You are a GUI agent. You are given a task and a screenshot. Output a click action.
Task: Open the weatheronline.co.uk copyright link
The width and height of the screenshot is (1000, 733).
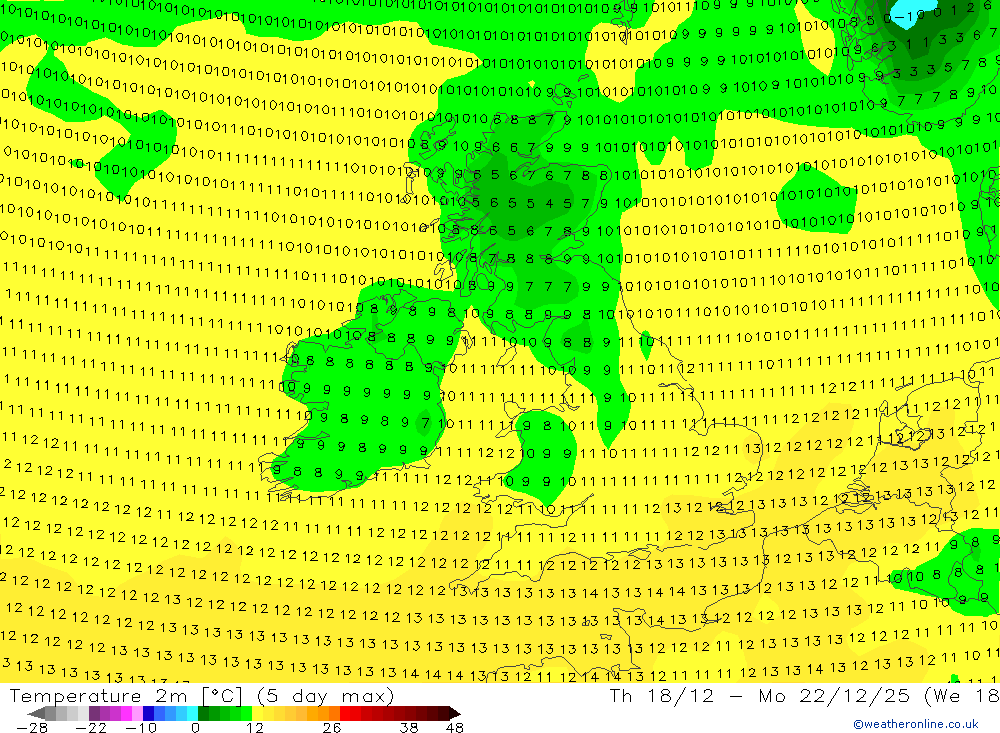(x=916, y=724)
